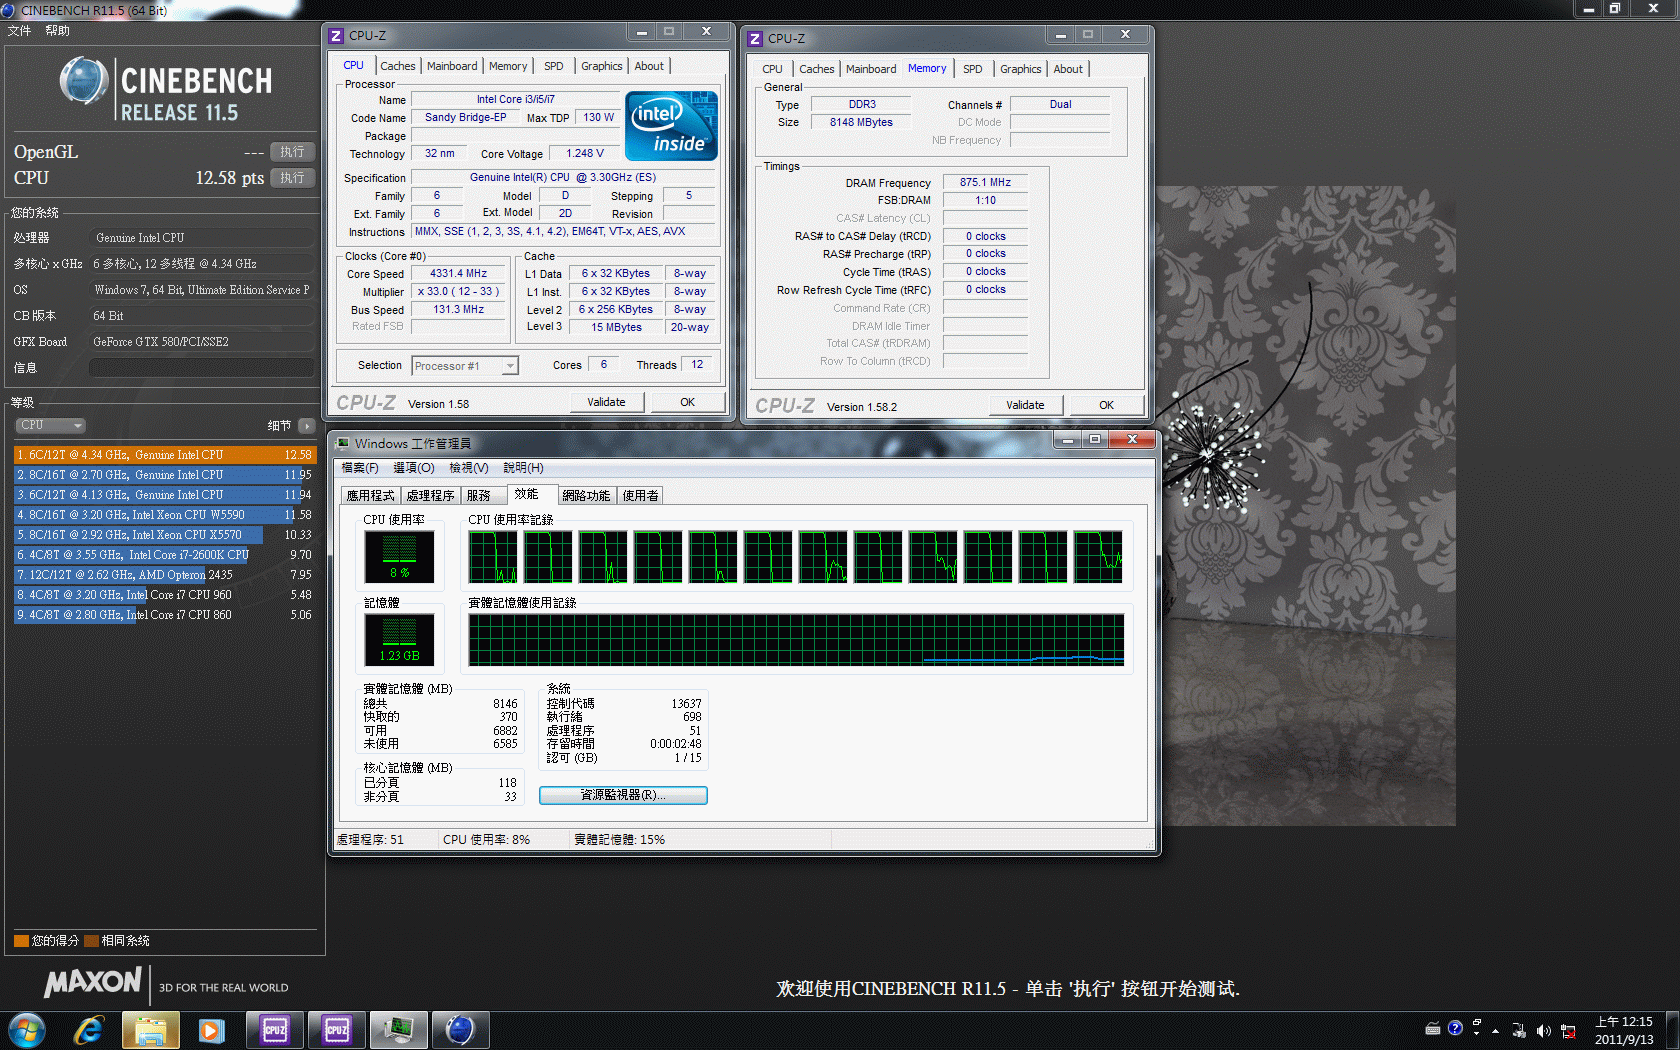The width and height of the screenshot is (1680, 1050).
Task: Switch to Cinebench taskbar button
Action: tap(460, 1030)
